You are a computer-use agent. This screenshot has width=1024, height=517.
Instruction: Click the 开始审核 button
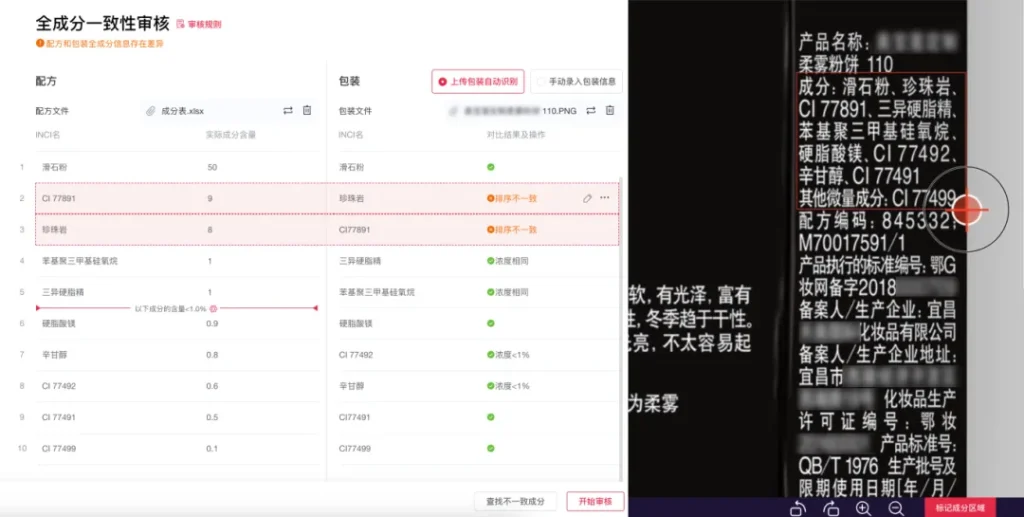(595, 500)
